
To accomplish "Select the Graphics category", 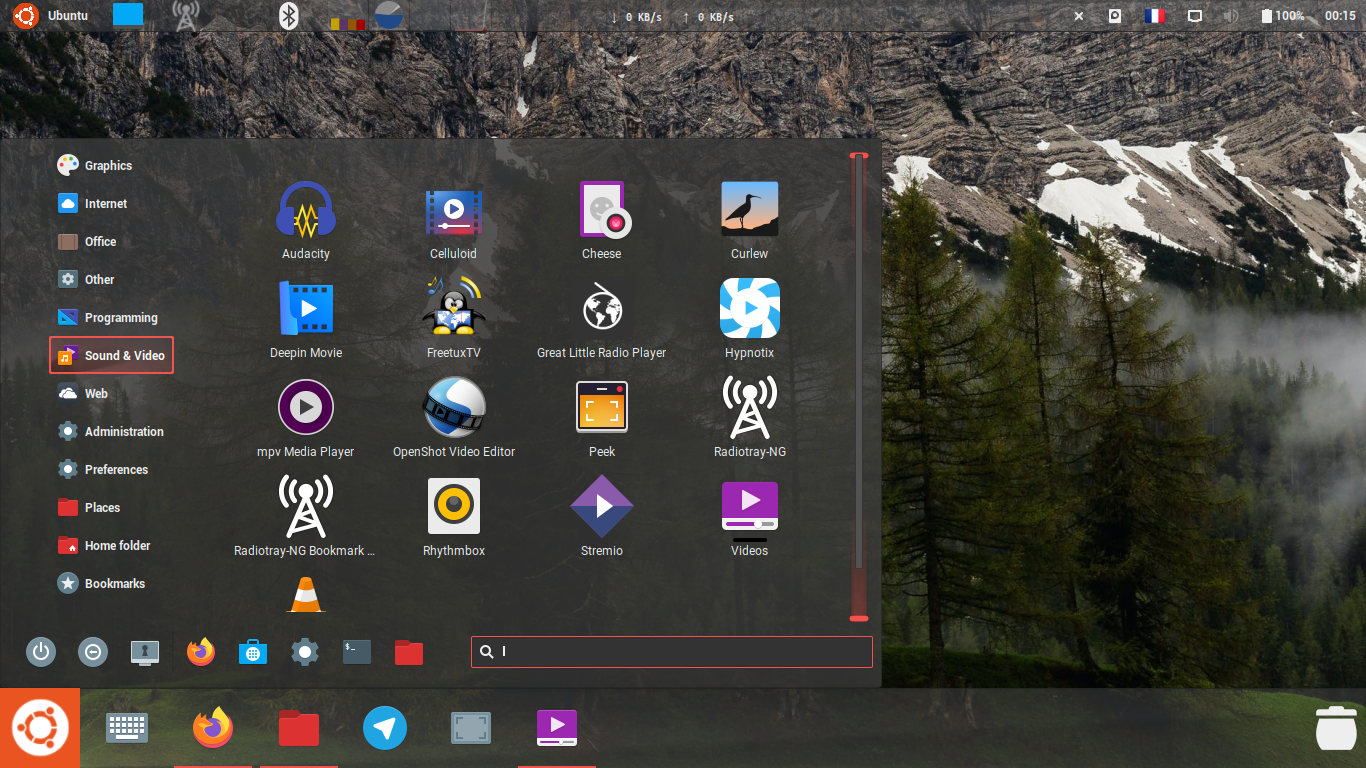I will pyautogui.click(x=95, y=165).
